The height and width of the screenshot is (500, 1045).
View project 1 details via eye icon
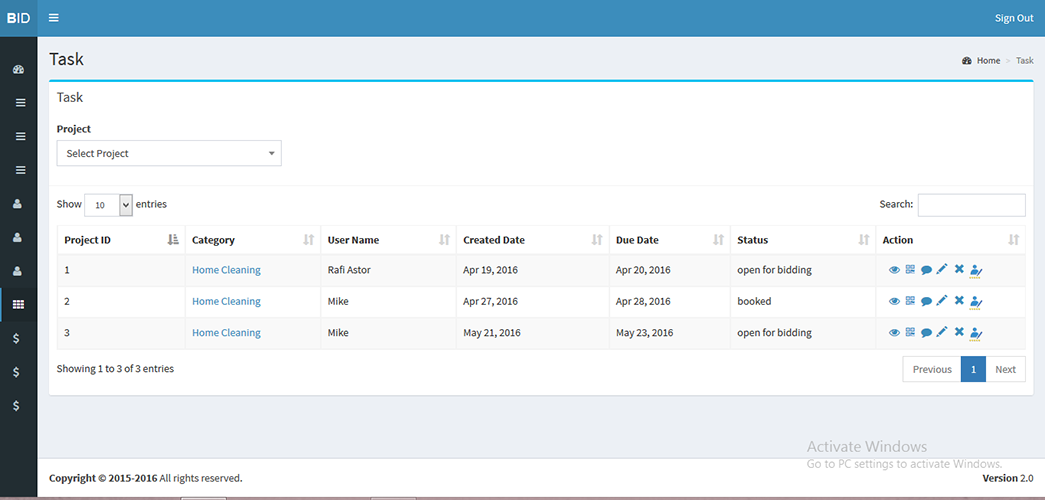pyautogui.click(x=894, y=269)
